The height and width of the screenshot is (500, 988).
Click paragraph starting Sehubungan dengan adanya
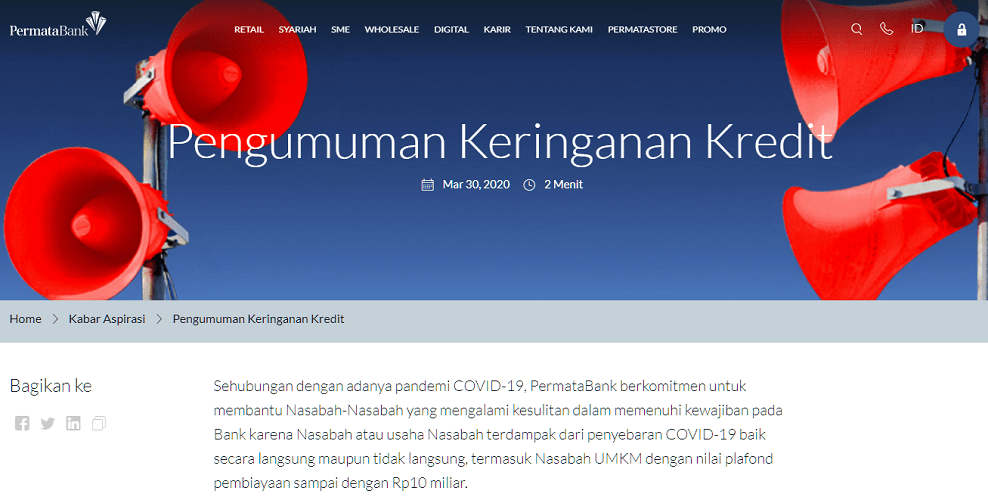(x=498, y=435)
